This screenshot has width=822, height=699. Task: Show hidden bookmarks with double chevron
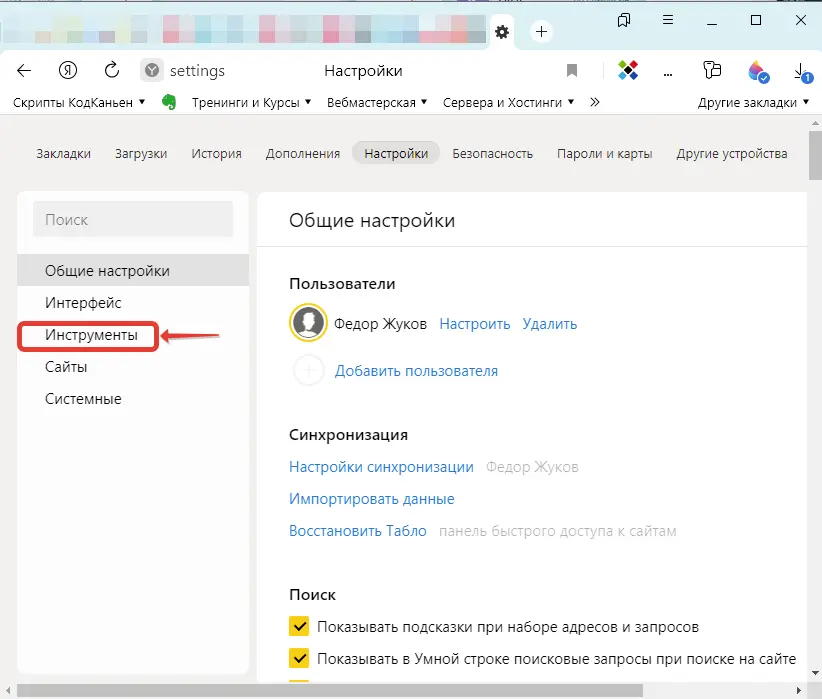[595, 102]
